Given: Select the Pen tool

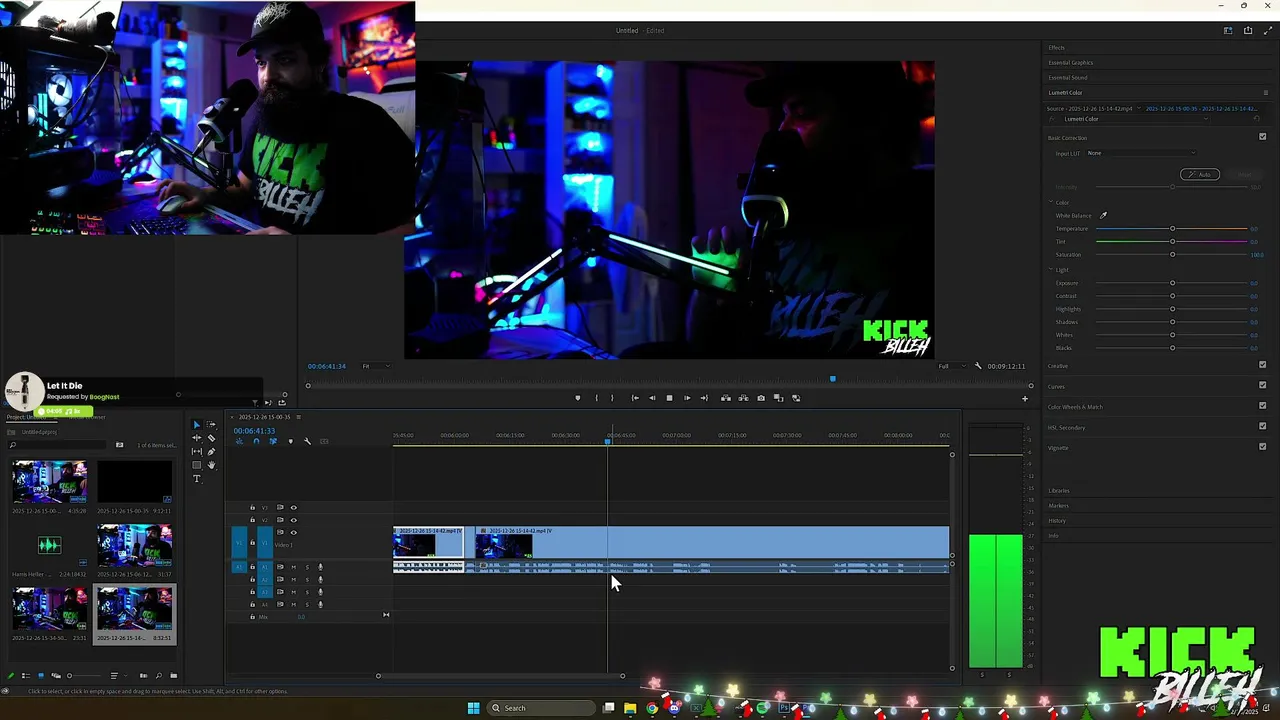Looking at the screenshot, I should click(211, 451).
